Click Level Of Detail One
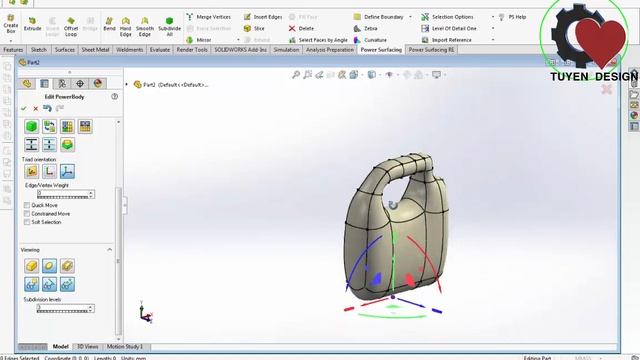This screenshot has height=360, width=640. click(449, 29)
